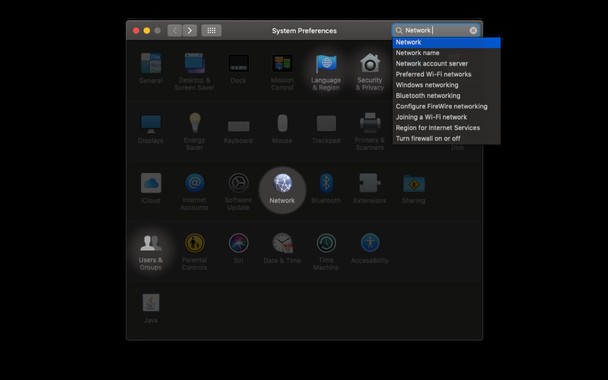
Task: Go forward with the right arrow button
Action: [x=190, y=31]
